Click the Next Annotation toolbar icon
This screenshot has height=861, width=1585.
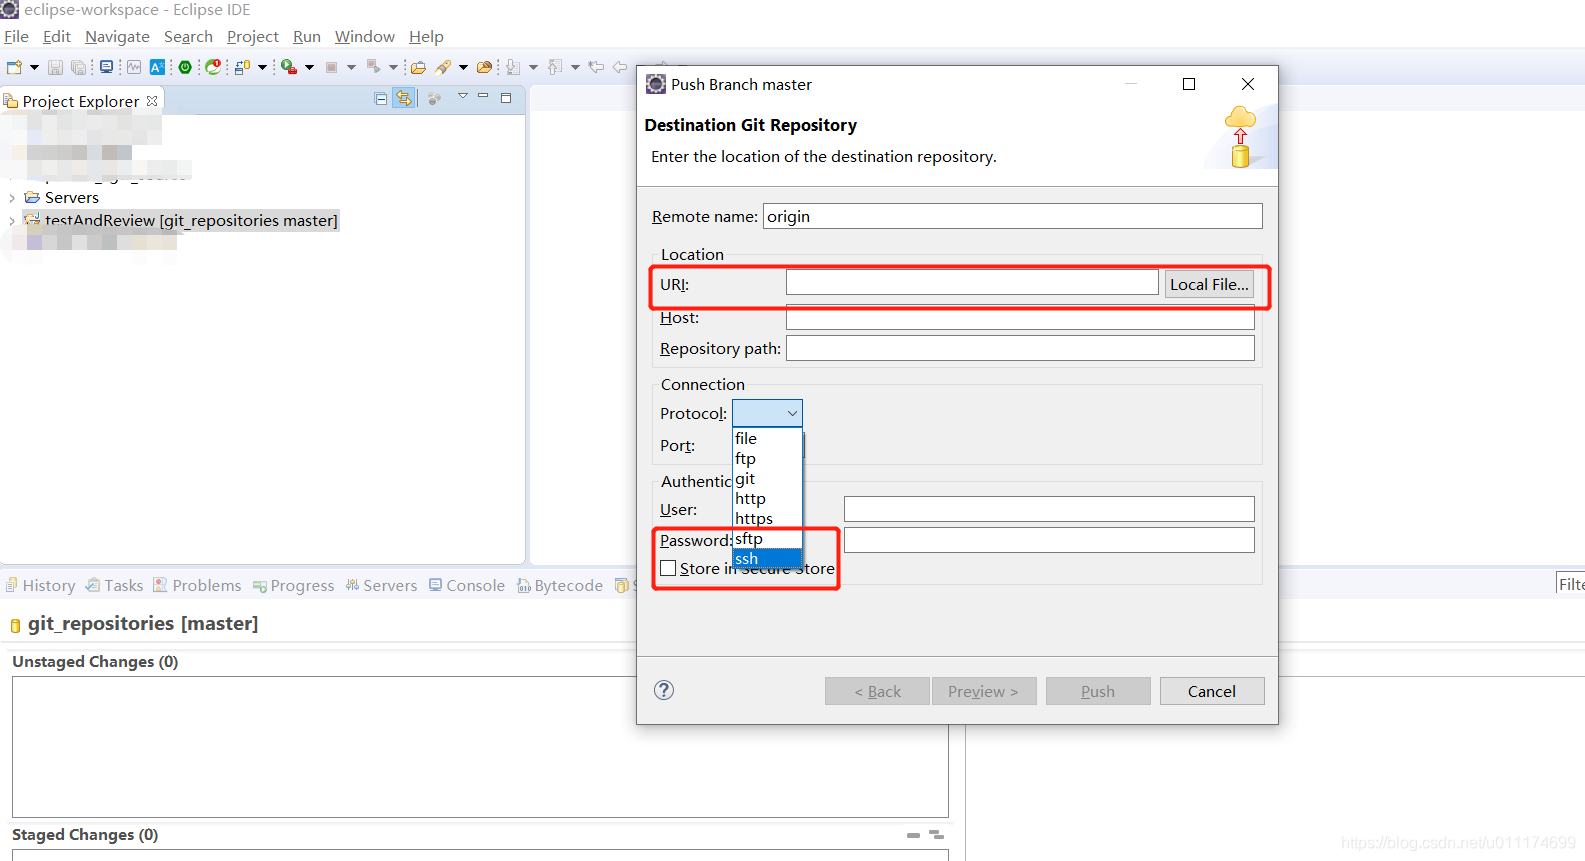tap(513, 67)
